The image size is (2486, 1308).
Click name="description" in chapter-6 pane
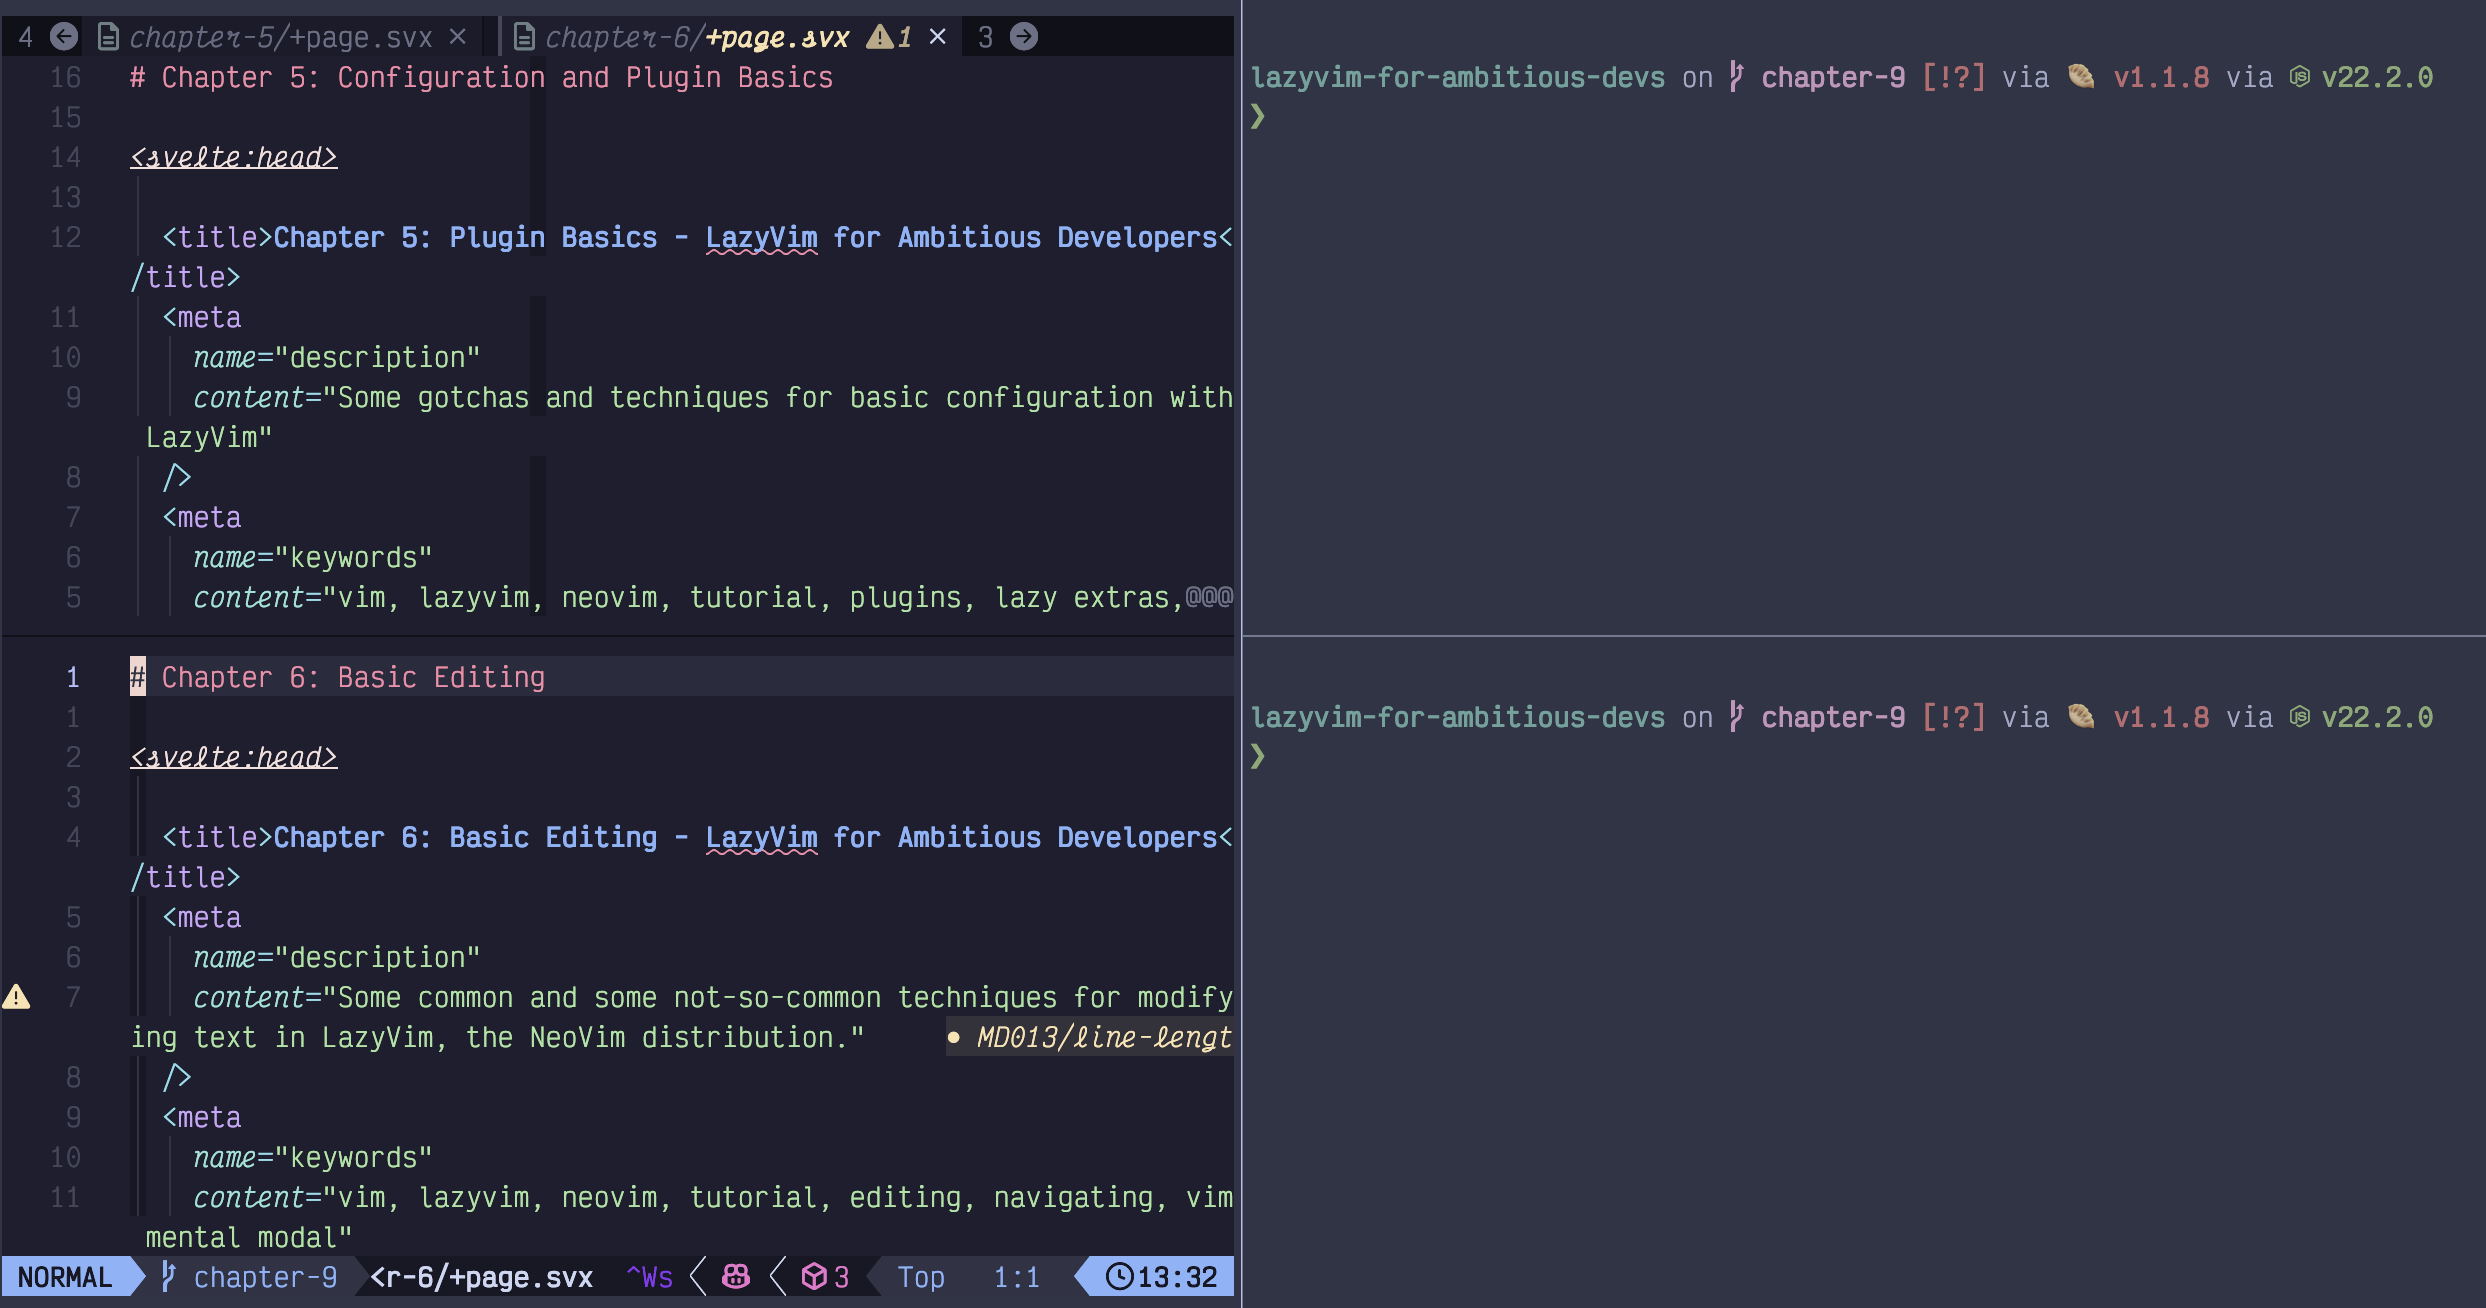click(337, 957)
